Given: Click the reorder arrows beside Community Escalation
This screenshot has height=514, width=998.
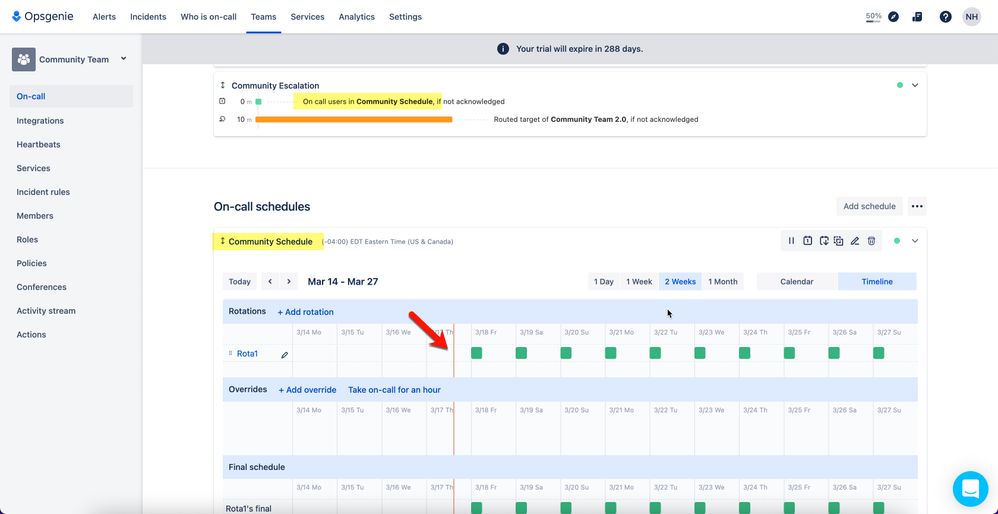Looking at the screenshot, I should (x=223, y=85).
